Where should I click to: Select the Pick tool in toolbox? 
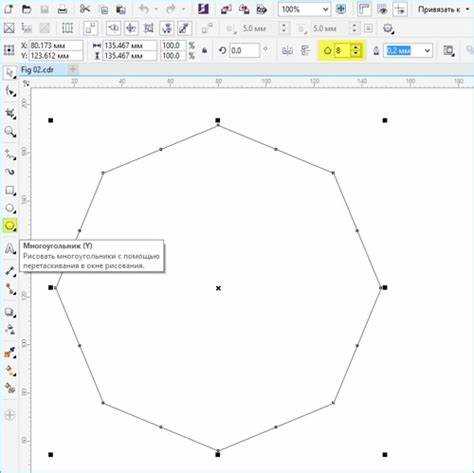coord(9,73)
